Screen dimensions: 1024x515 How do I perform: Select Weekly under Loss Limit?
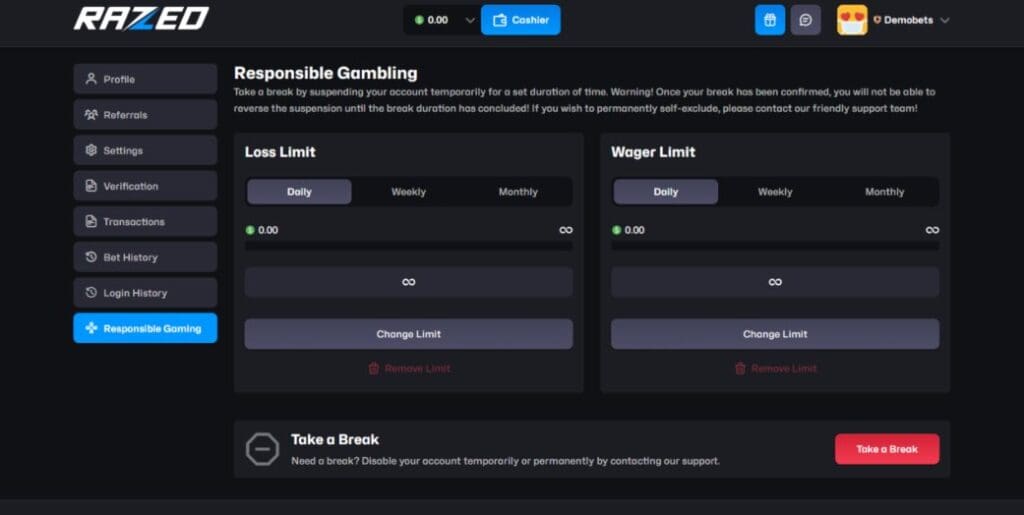pyautogui.click(x=408, y=192)
